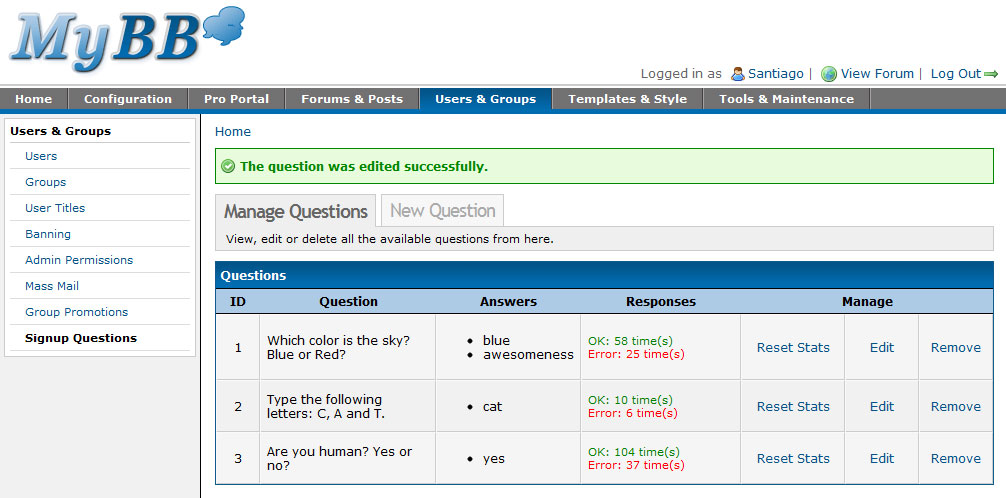Viewport: 1006px width, 498px height.
Task: Open Banning in the sidebar
Action: point(48,234)
